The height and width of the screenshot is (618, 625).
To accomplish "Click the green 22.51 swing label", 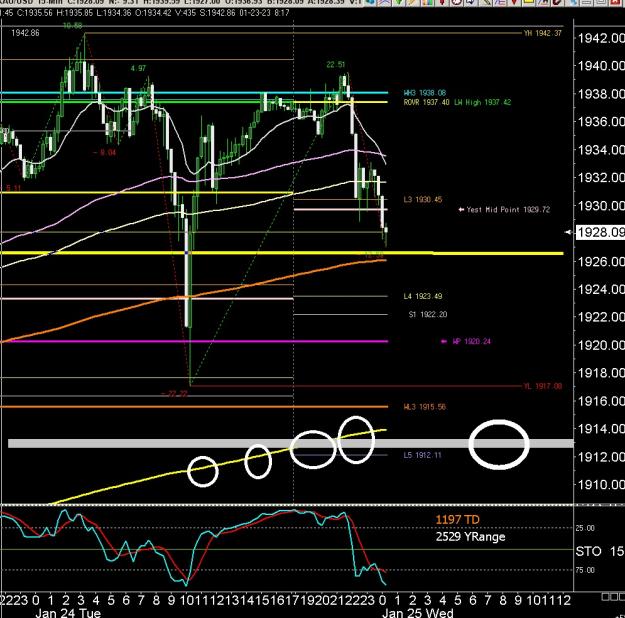I will 336,65.
